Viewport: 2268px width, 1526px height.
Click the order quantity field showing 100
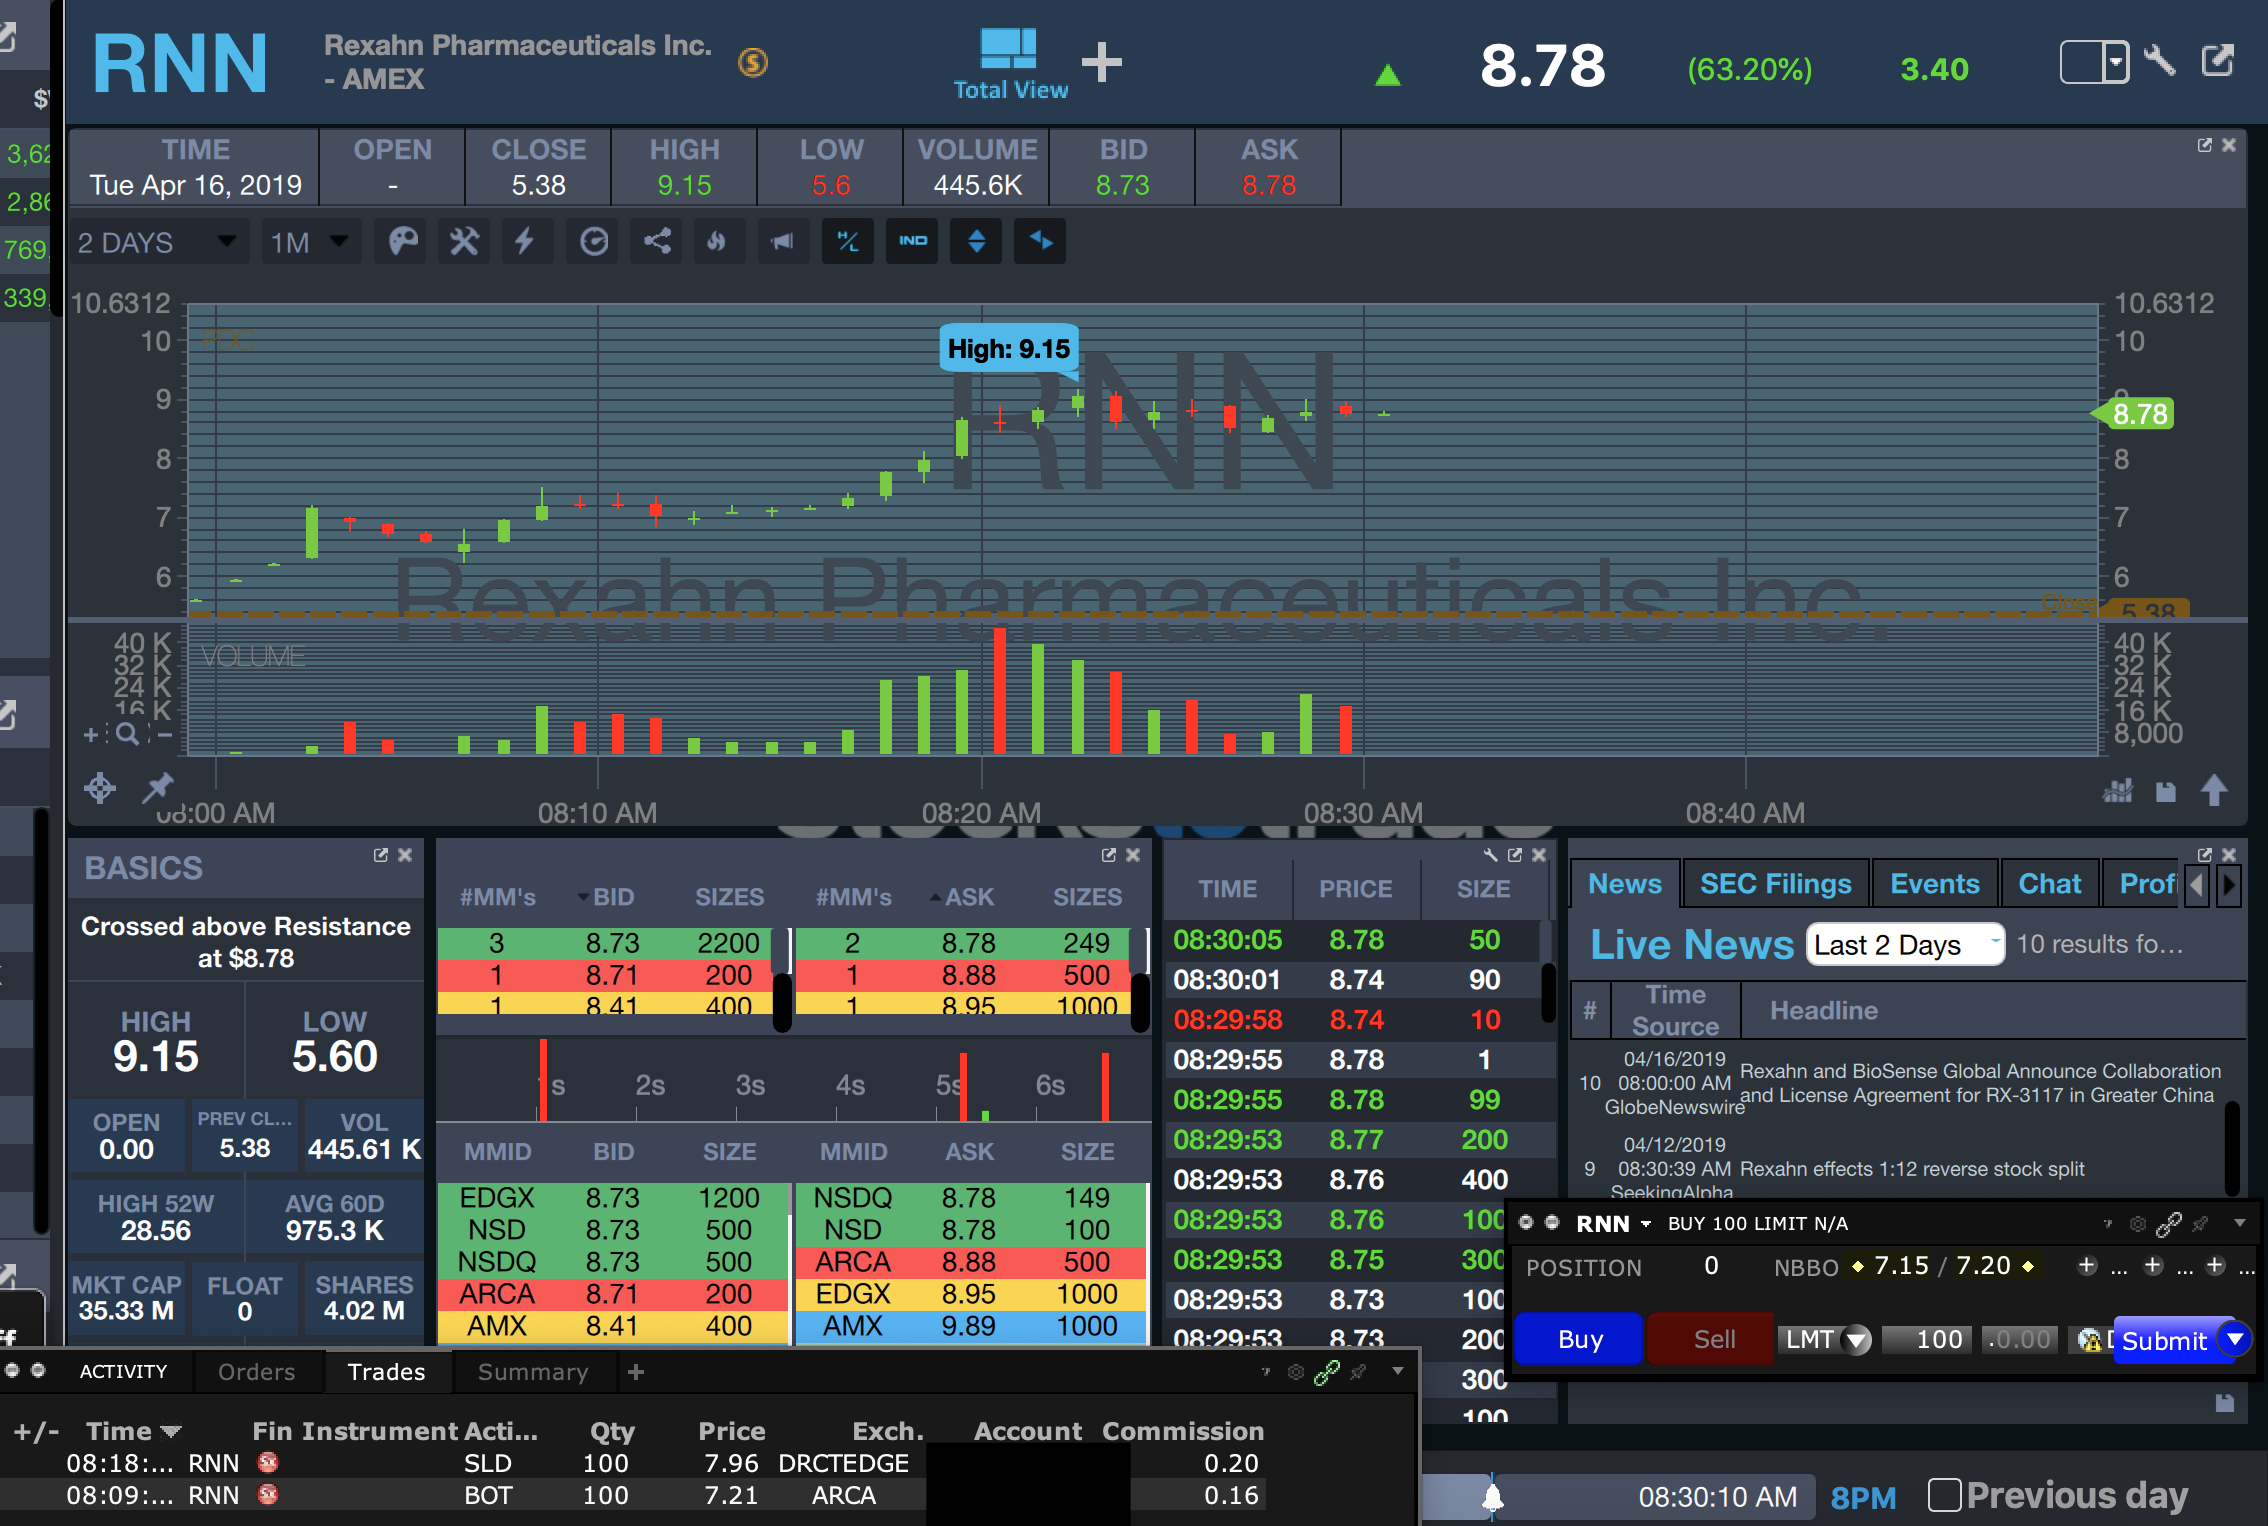(x=1926, y=1339)
